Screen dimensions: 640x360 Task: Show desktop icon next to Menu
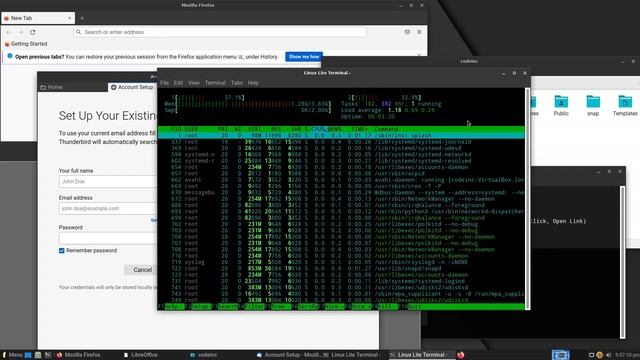tap(28, 355)
